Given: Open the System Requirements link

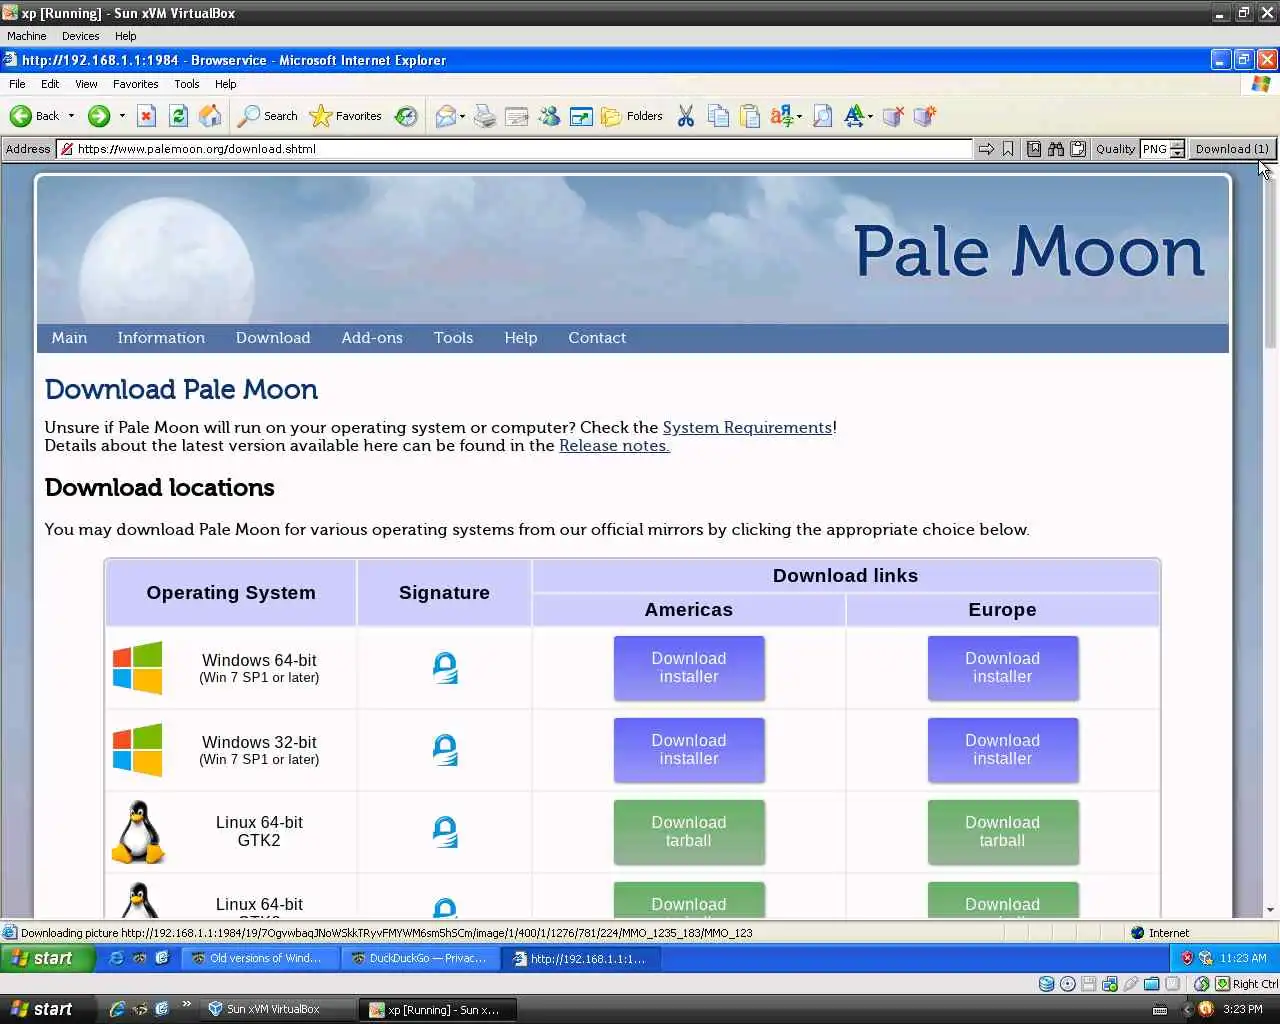Looking at the screenshot, I should [x=747, y=427].
